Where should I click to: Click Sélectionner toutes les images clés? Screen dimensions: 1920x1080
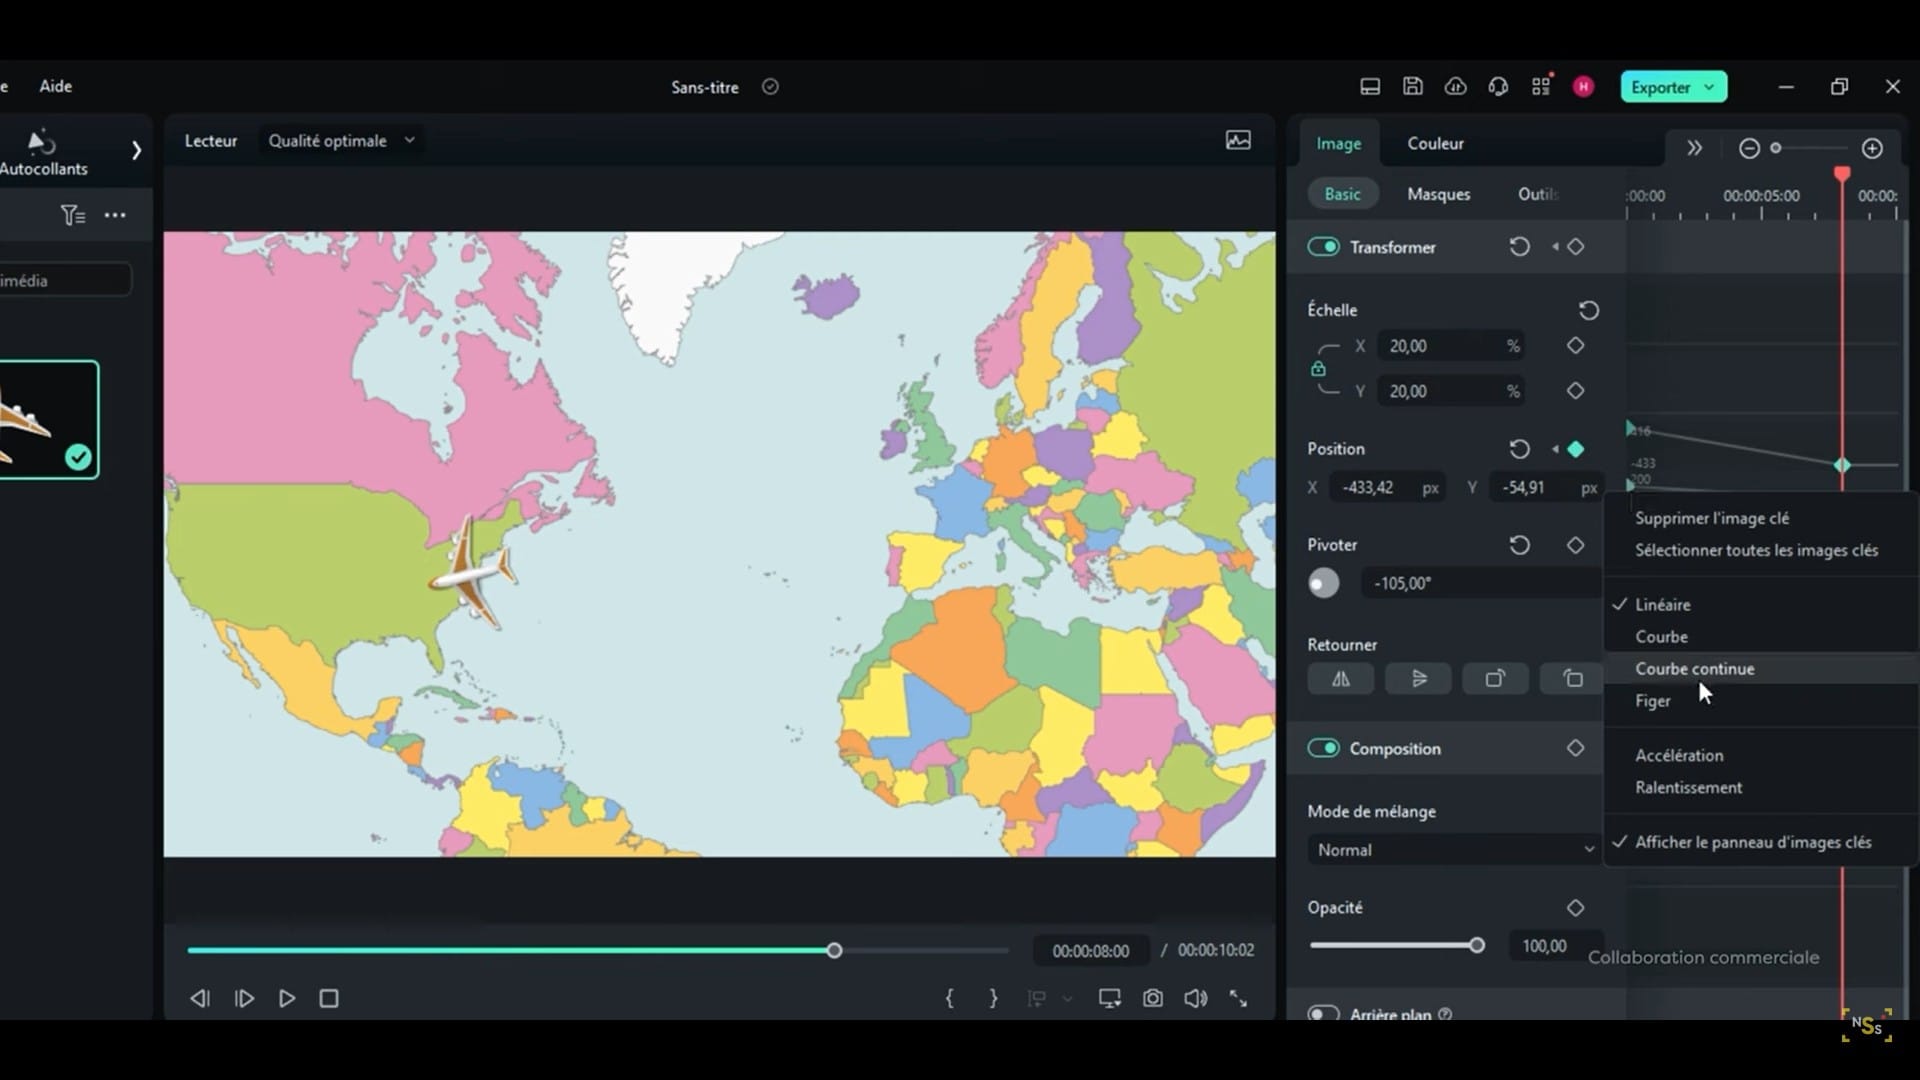(x=1756, y=550)
